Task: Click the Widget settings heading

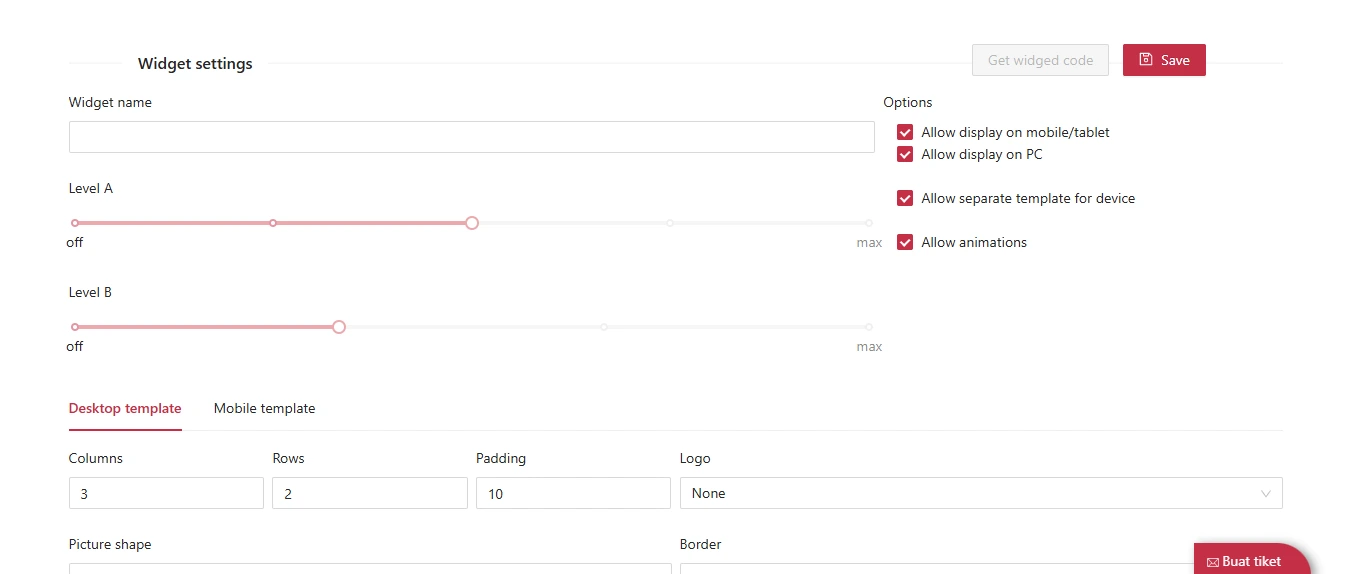Action: tap(195, 64)
